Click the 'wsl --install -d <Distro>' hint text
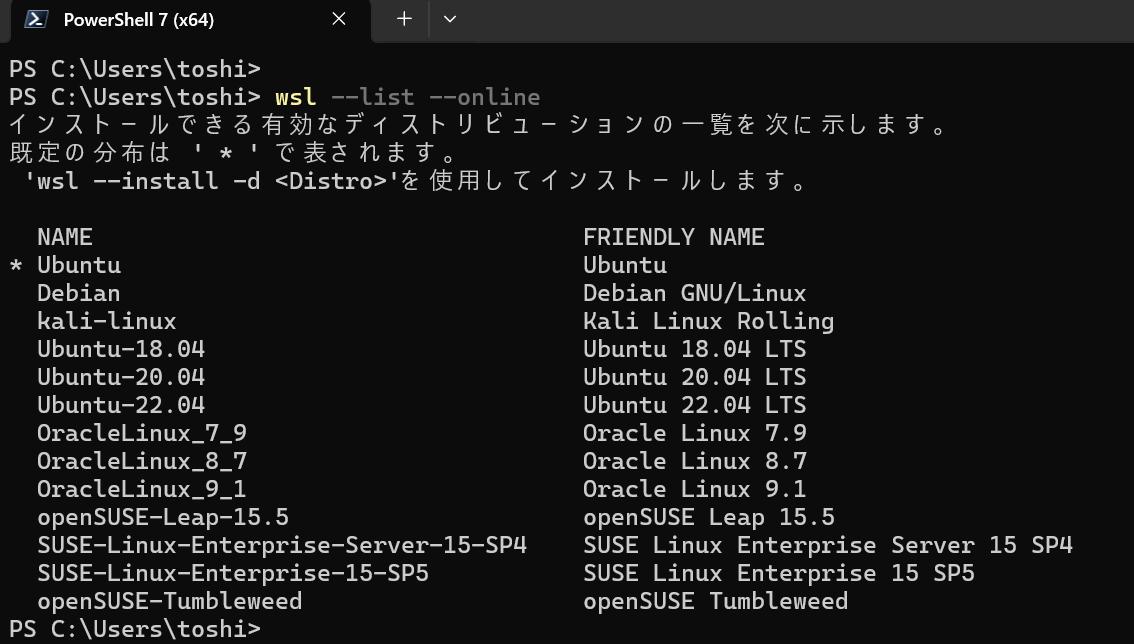 pyautogui.click(x=212, y=181)
